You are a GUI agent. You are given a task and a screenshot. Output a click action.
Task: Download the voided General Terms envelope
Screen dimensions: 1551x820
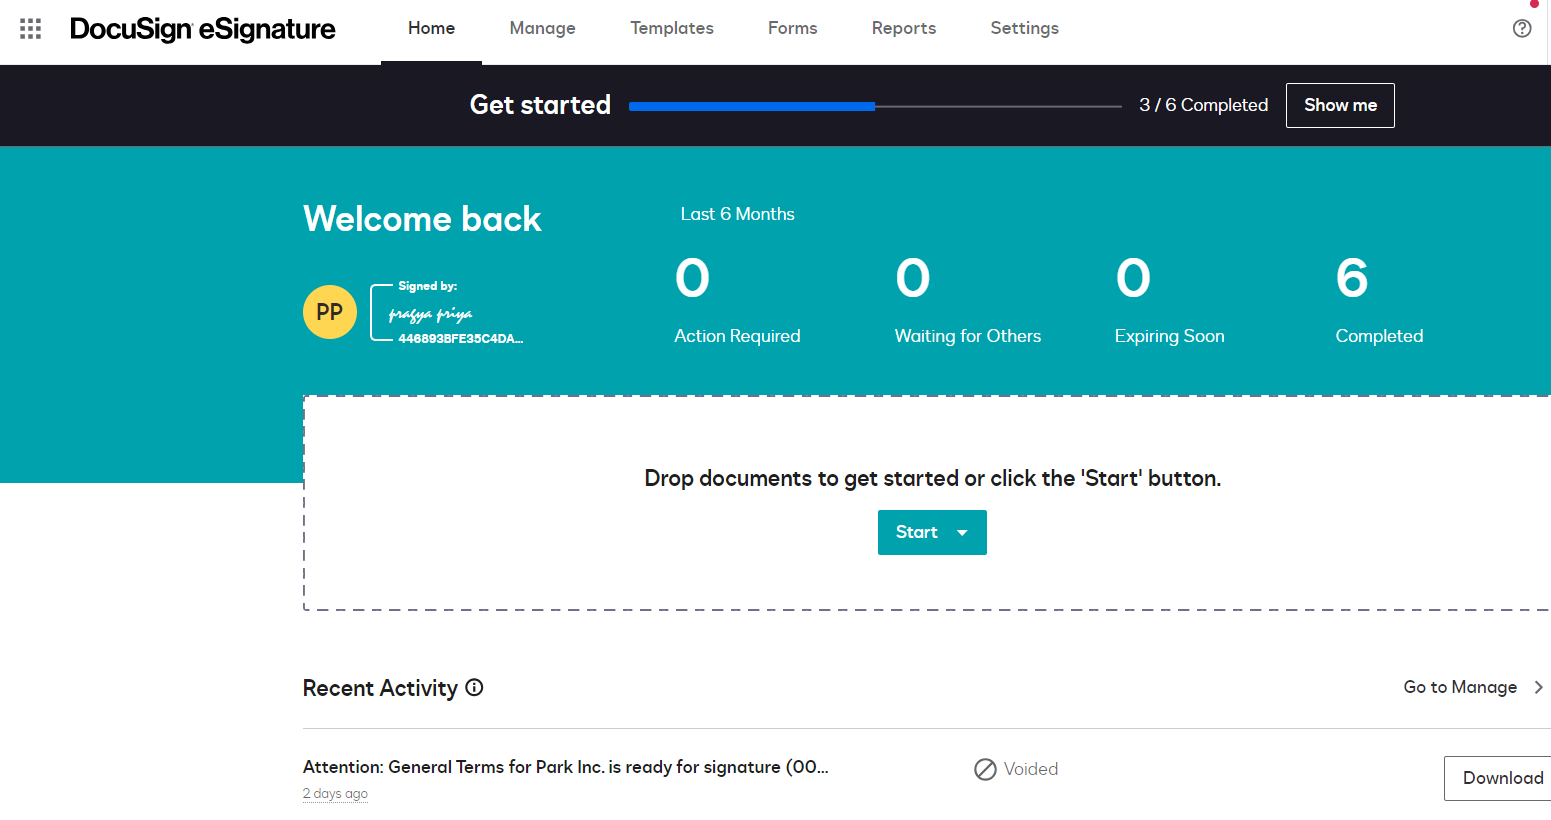[1502, 777]
